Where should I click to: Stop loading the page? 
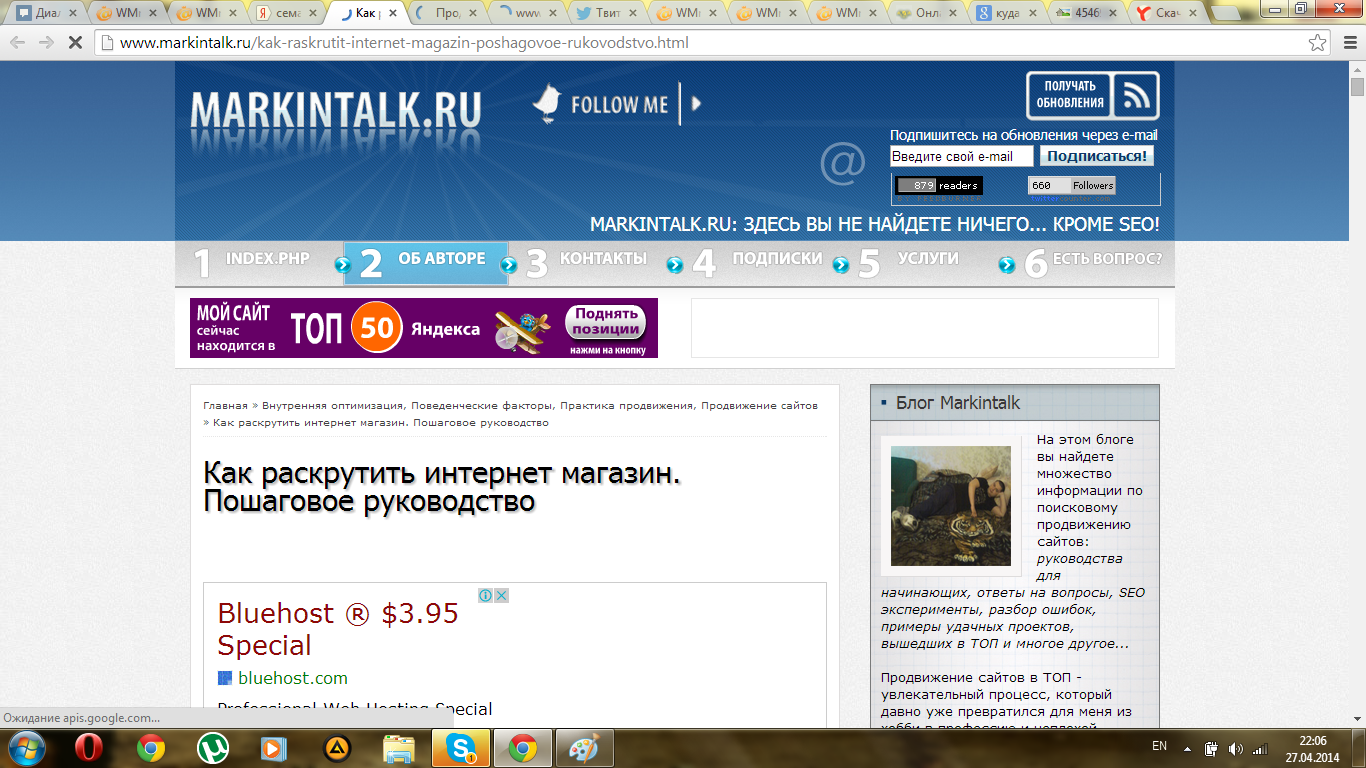click(x=75, y=42)
